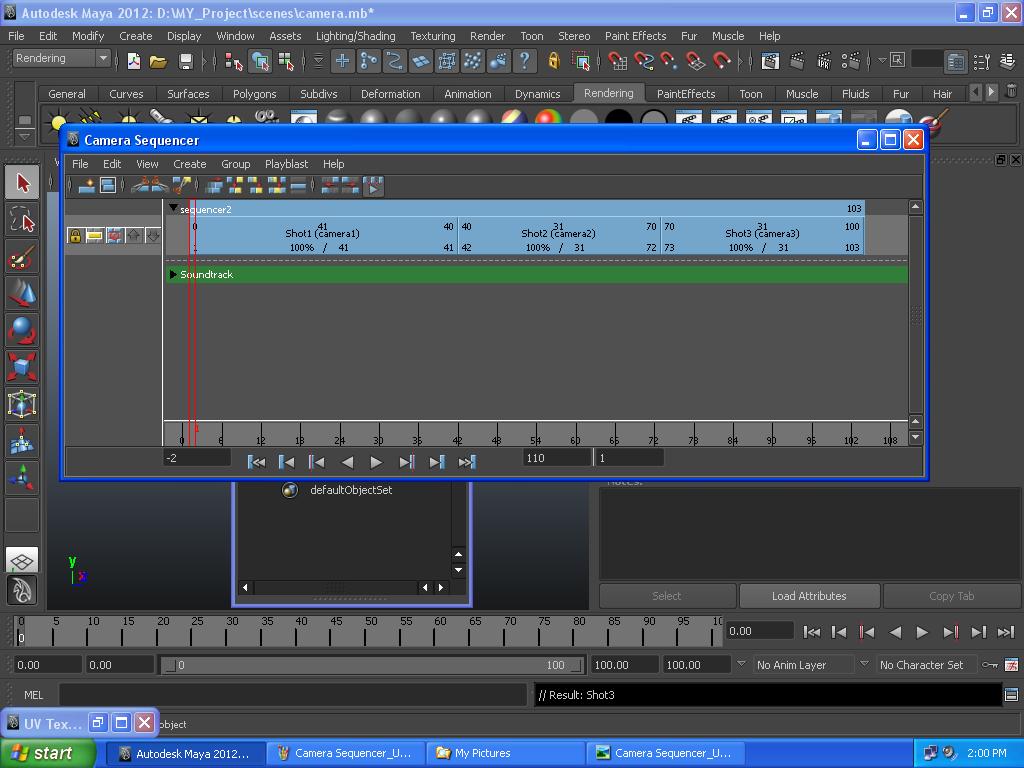Click the move track down arrow icon

click(x=153, y=235)
